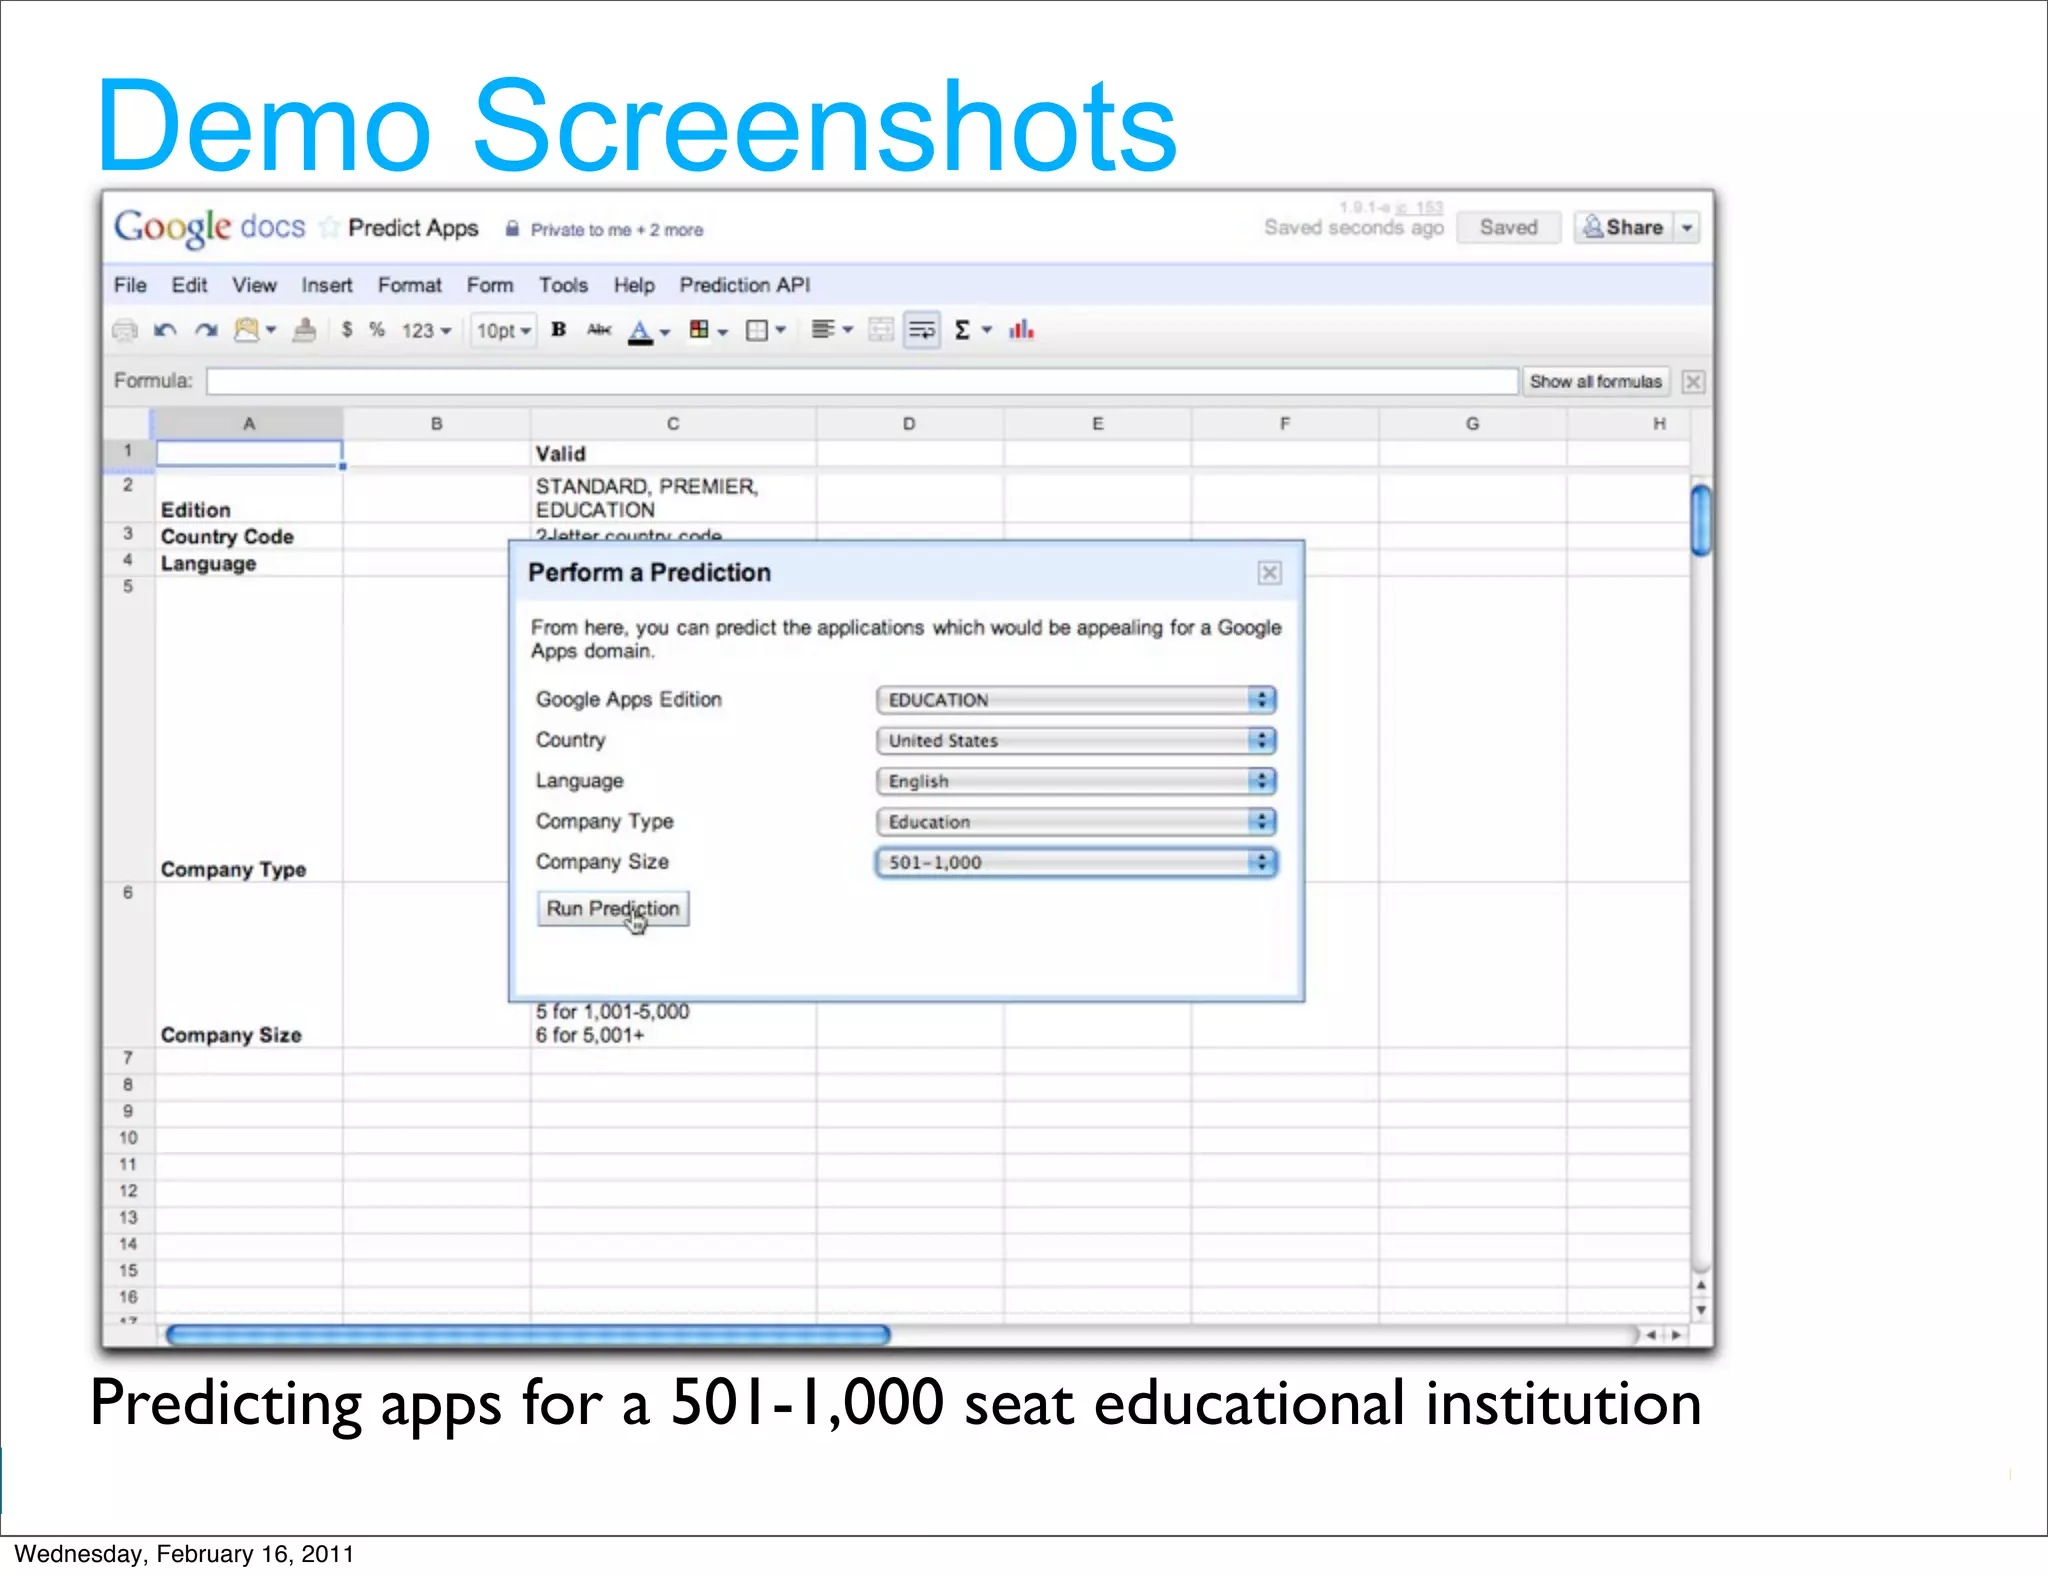The height and width of the screenshot is (1576, 2048).
Task: Click the Google docs logo
Action: 209,227
